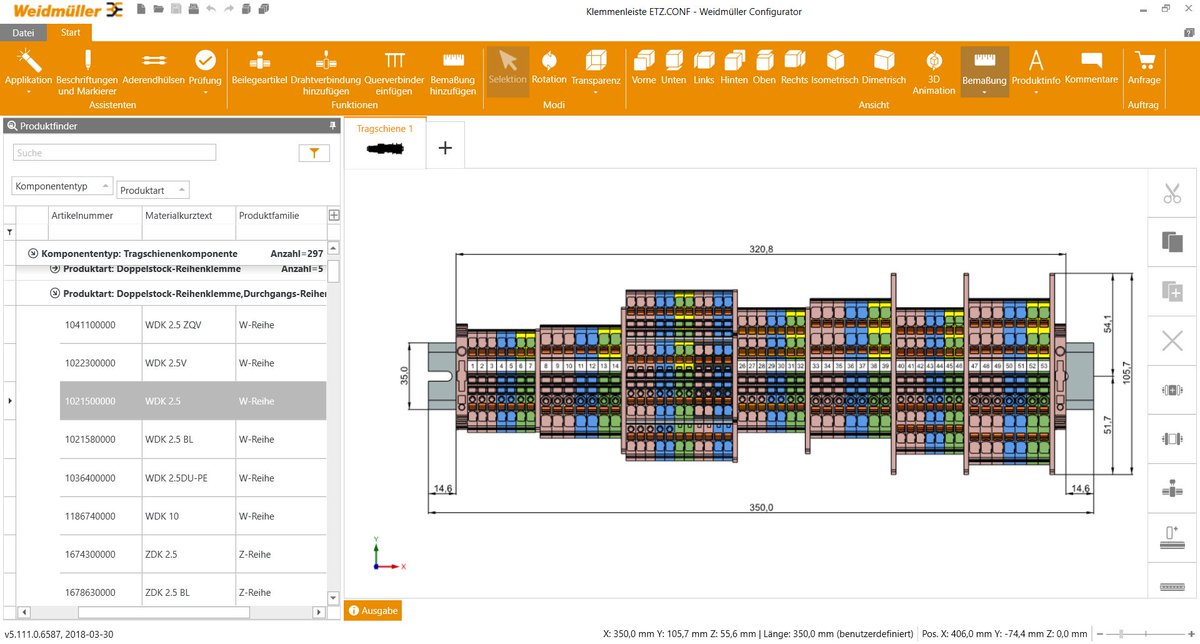Click new document icon in title bar
This screenshot has height=644, width=1200.
tap(142, 9)
